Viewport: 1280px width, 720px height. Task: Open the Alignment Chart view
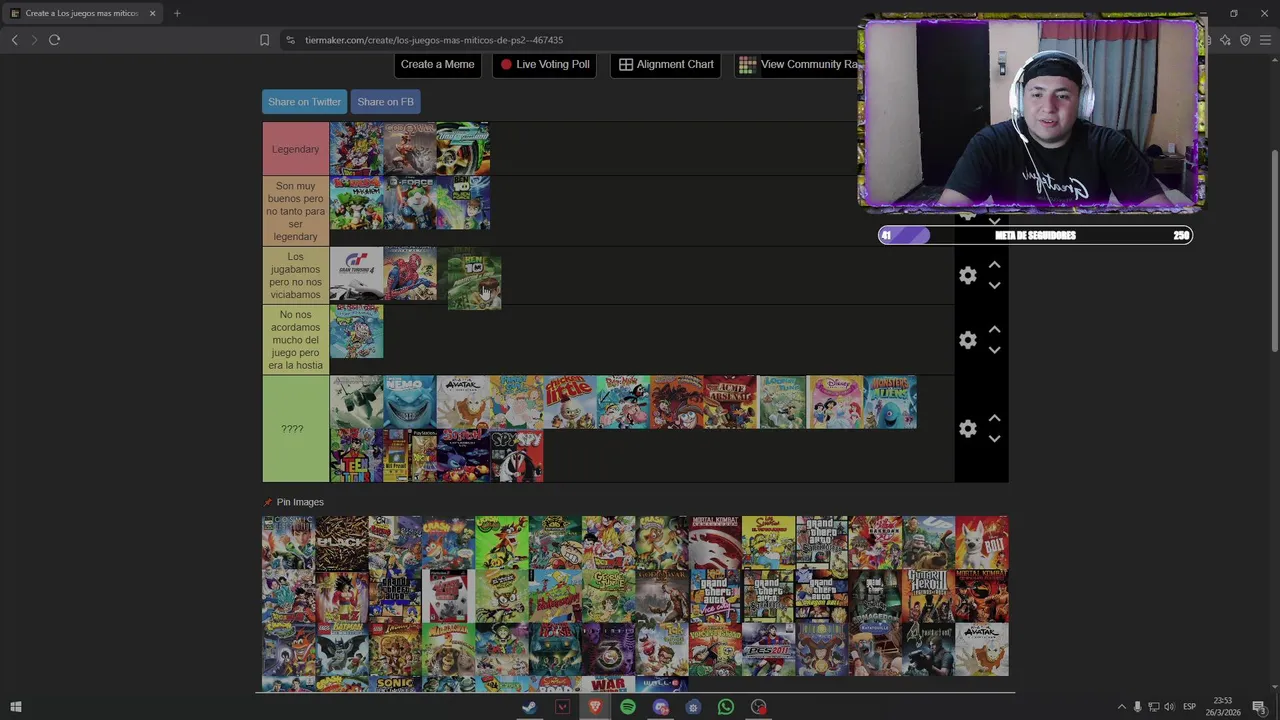(x=666, y=64)
